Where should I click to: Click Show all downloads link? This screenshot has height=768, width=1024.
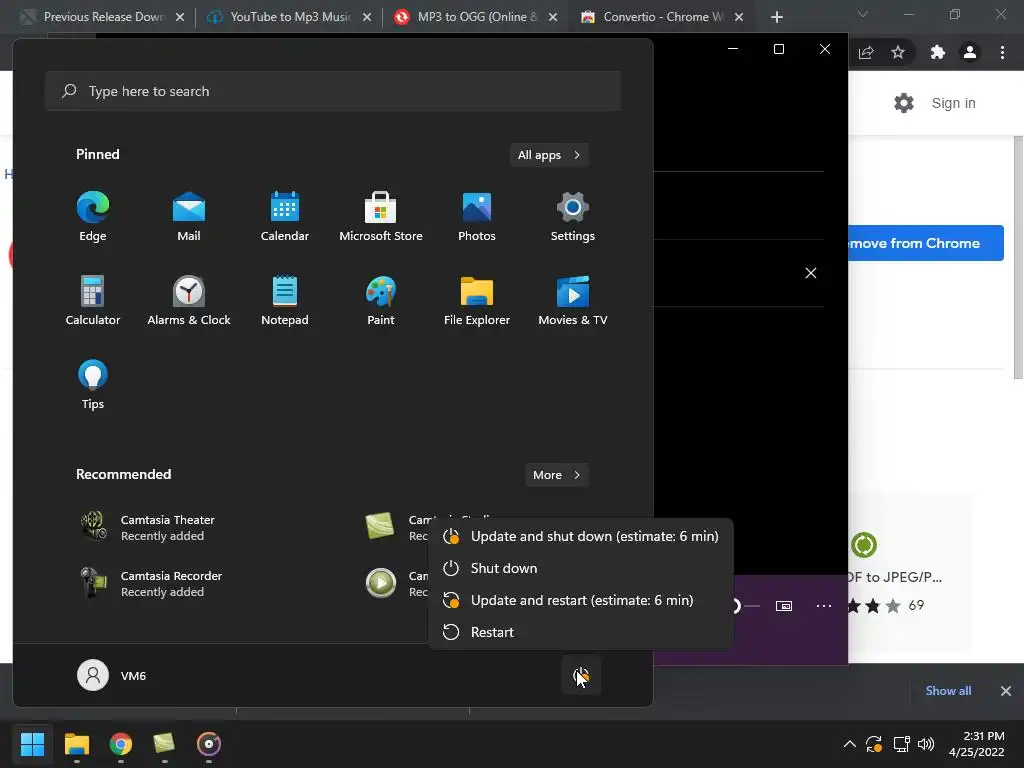click(948, 691)
